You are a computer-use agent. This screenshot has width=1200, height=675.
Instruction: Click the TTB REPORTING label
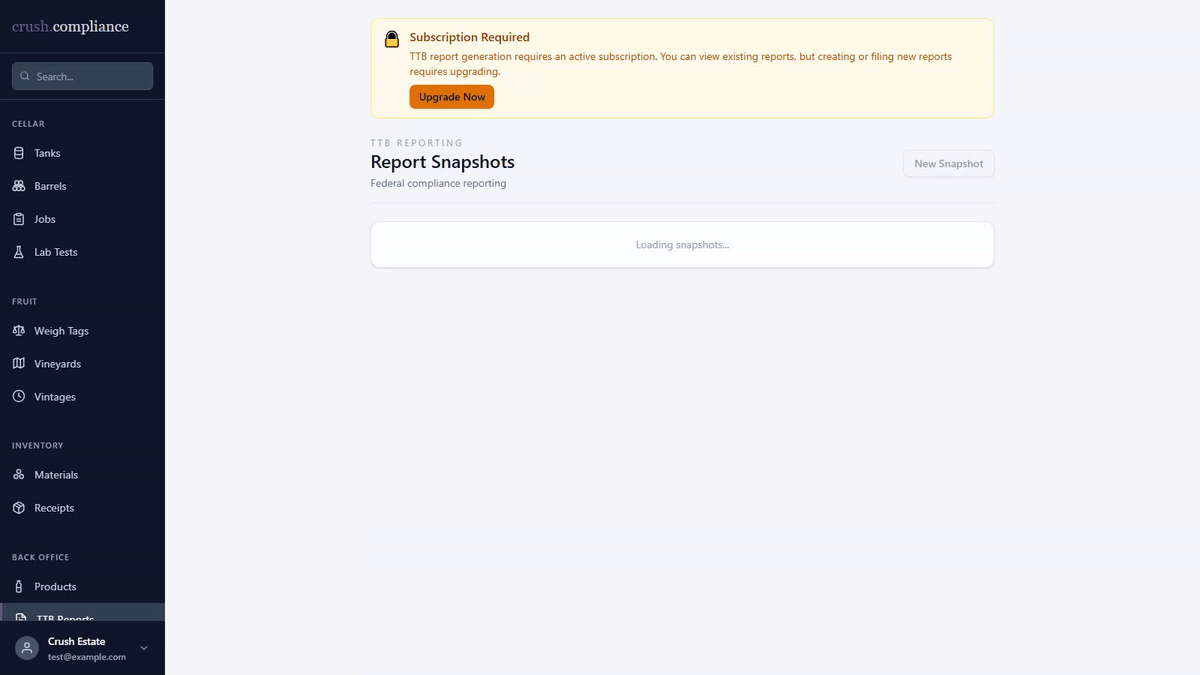[x=416, y=143]
